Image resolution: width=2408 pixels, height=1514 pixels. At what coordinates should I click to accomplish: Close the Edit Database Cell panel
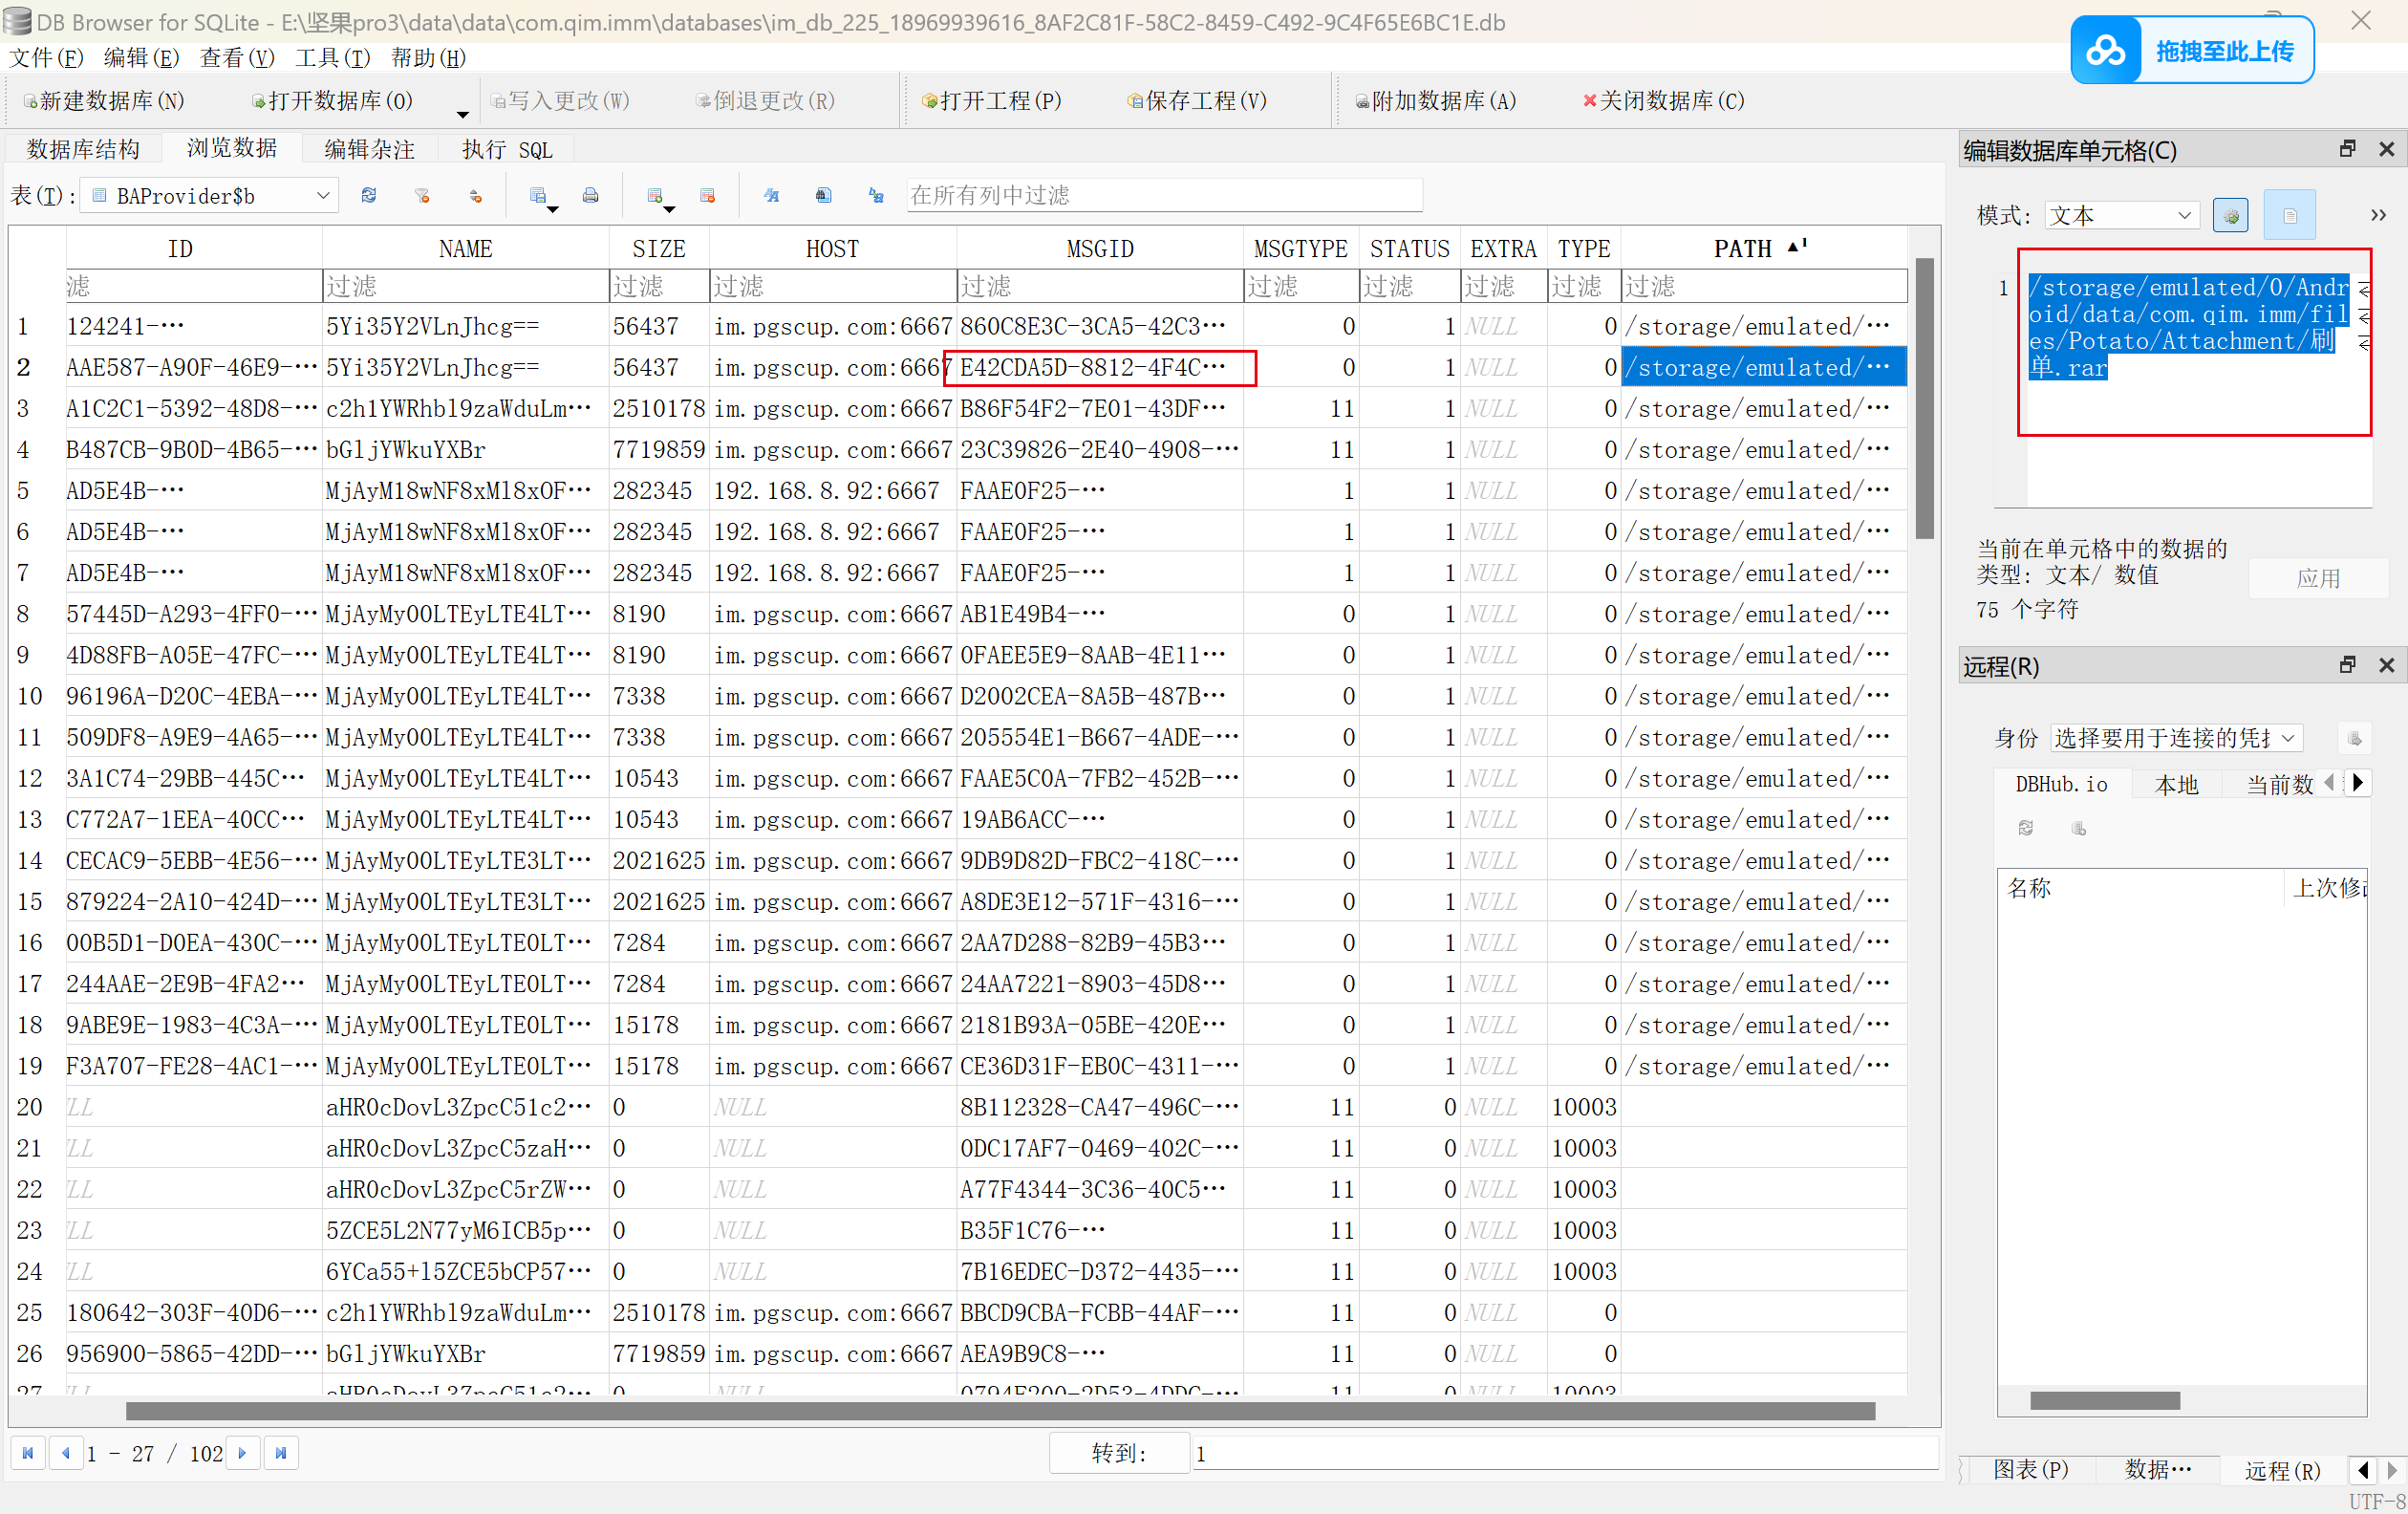pos(2386,149)
